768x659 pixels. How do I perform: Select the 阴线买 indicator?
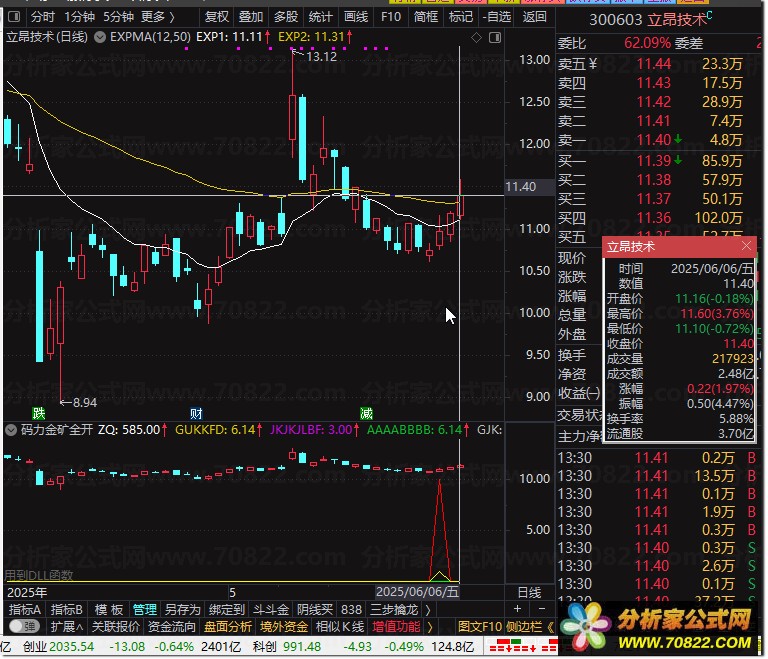[x=314, y=610]
